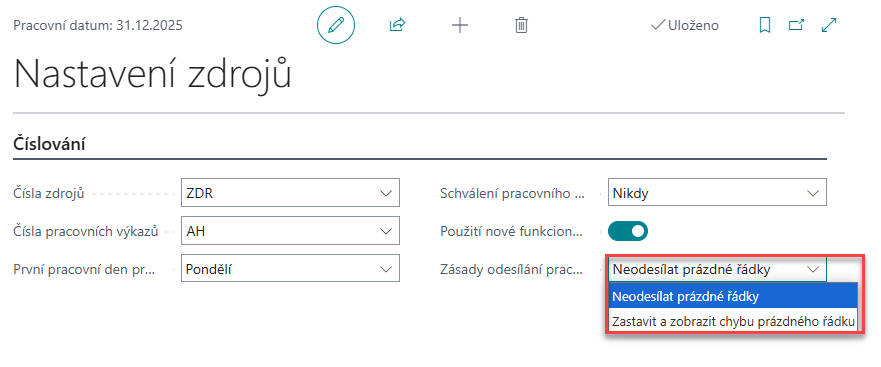
Task: Click the Číslování section heading
Action: coord(49,144)
